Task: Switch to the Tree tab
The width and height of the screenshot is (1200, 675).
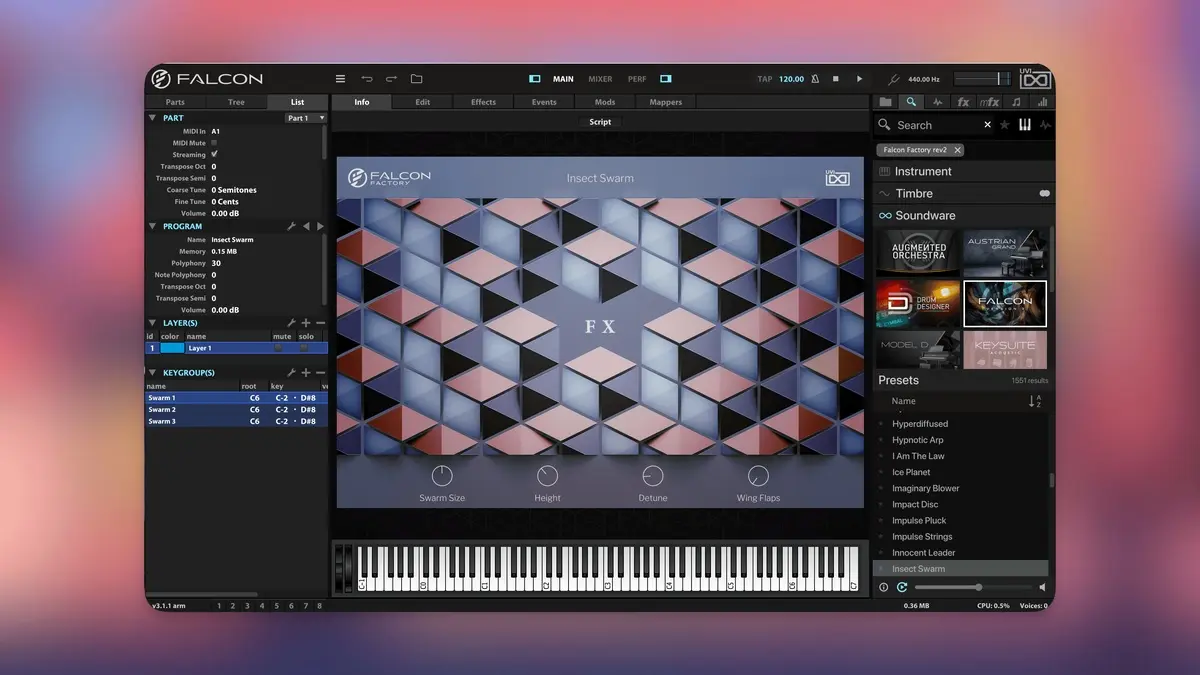Action: 236,102
